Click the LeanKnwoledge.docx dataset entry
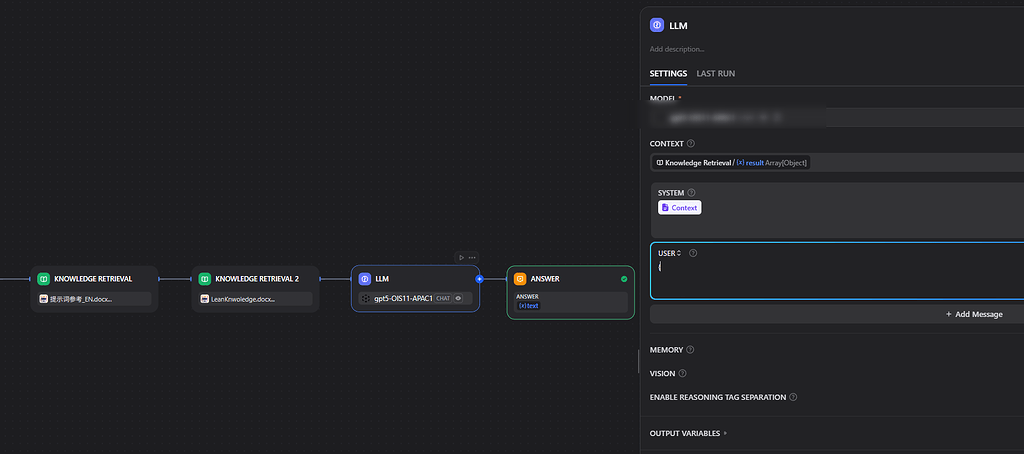This screenshot has width=1024, height=454. click(255, 299)
